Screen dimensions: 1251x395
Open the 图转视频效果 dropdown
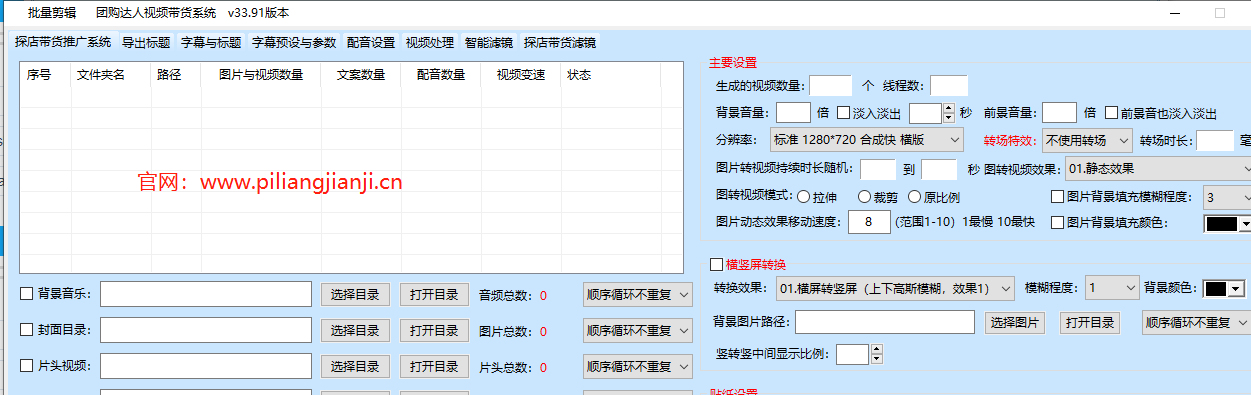click(x=1157, y=169)
